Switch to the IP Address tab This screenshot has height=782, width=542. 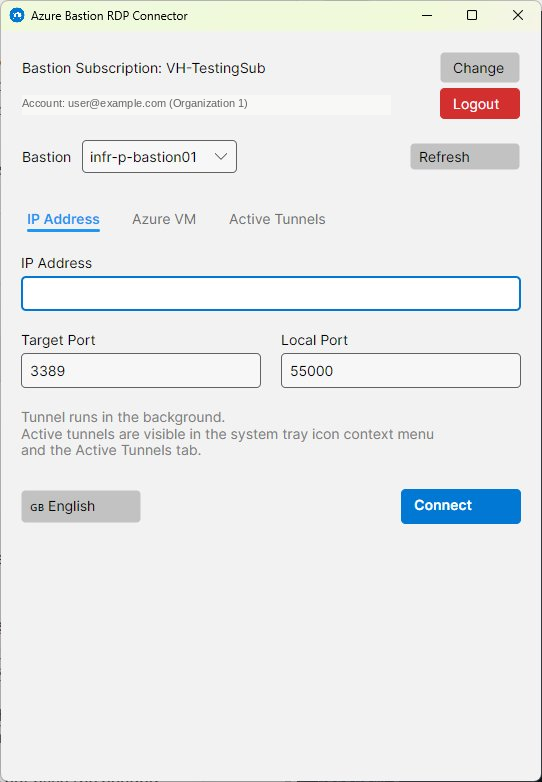[x=63, y=219]
